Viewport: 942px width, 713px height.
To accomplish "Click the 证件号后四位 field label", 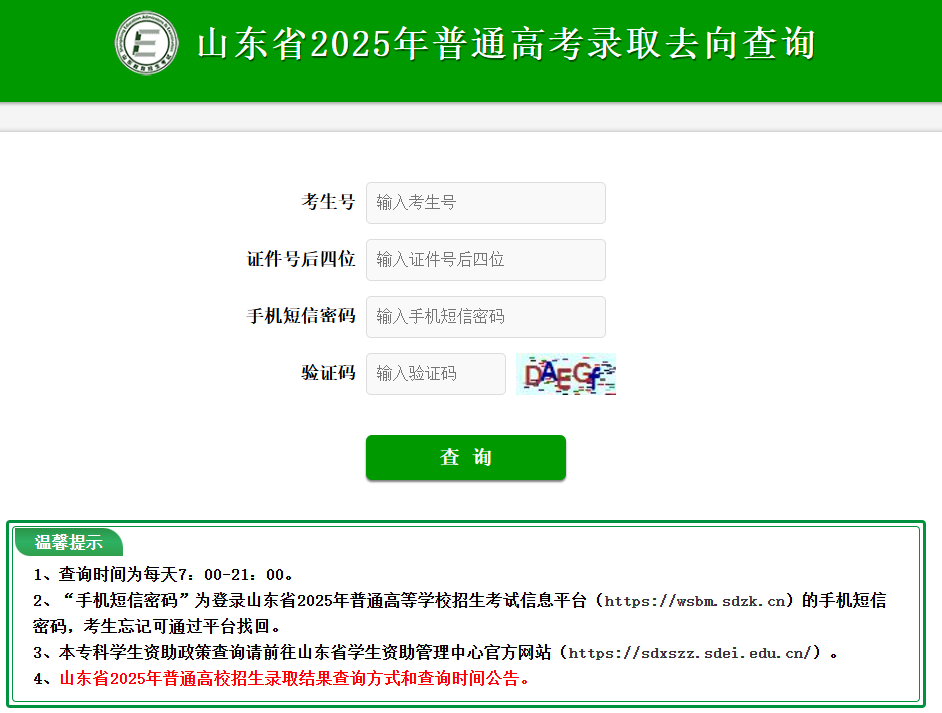I will (301, 259).
